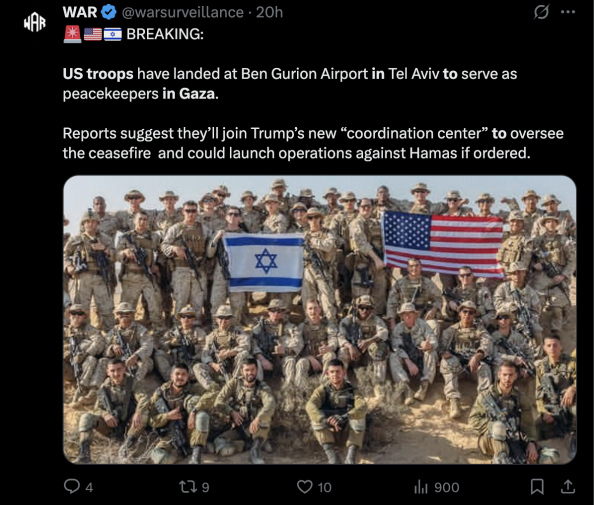
Task: Click the 20h timestamp
Action: (269, 13)
